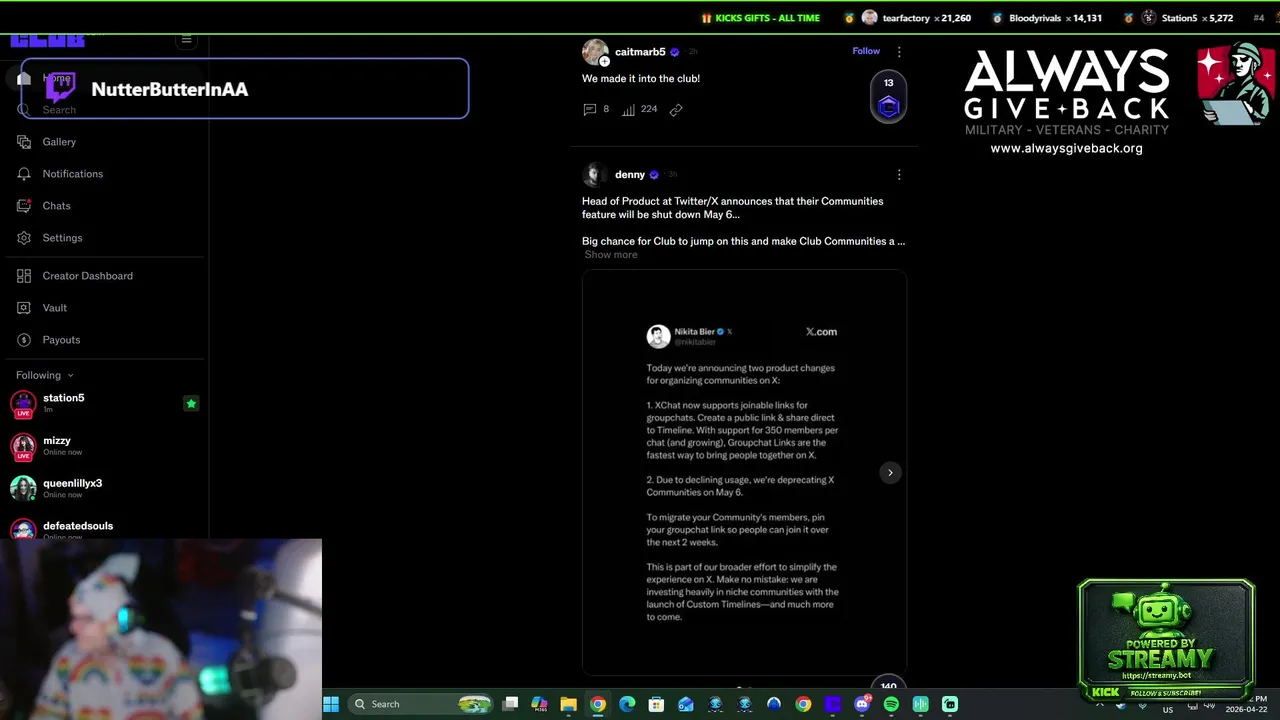The image size is (1280, 720).
Task: Click station5's green star badge
Action: 191,404
